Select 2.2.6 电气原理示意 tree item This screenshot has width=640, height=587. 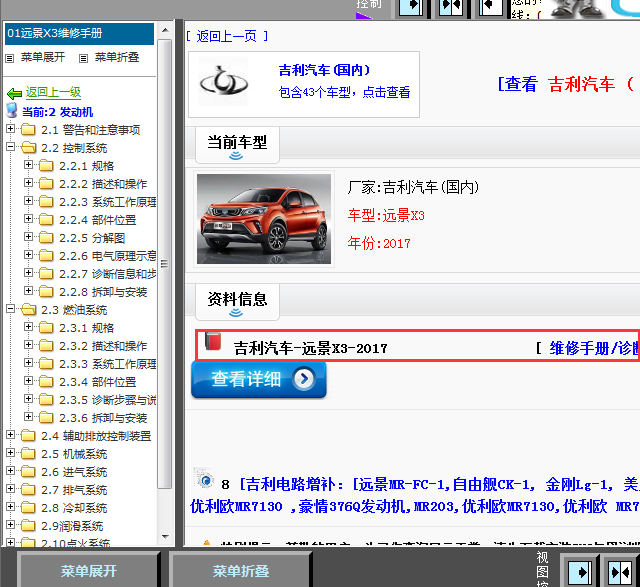tap(108, 256)
